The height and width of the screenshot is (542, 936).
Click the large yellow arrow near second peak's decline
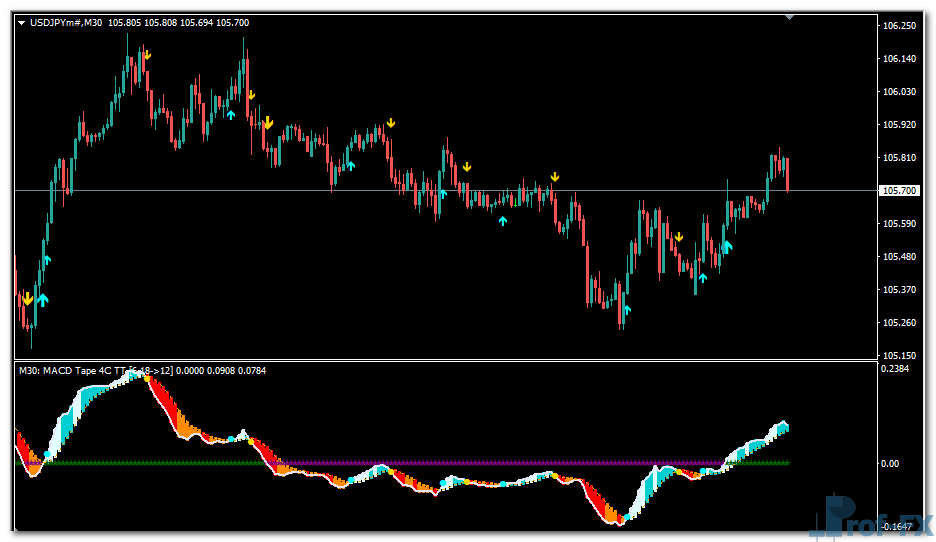point(268,123)
